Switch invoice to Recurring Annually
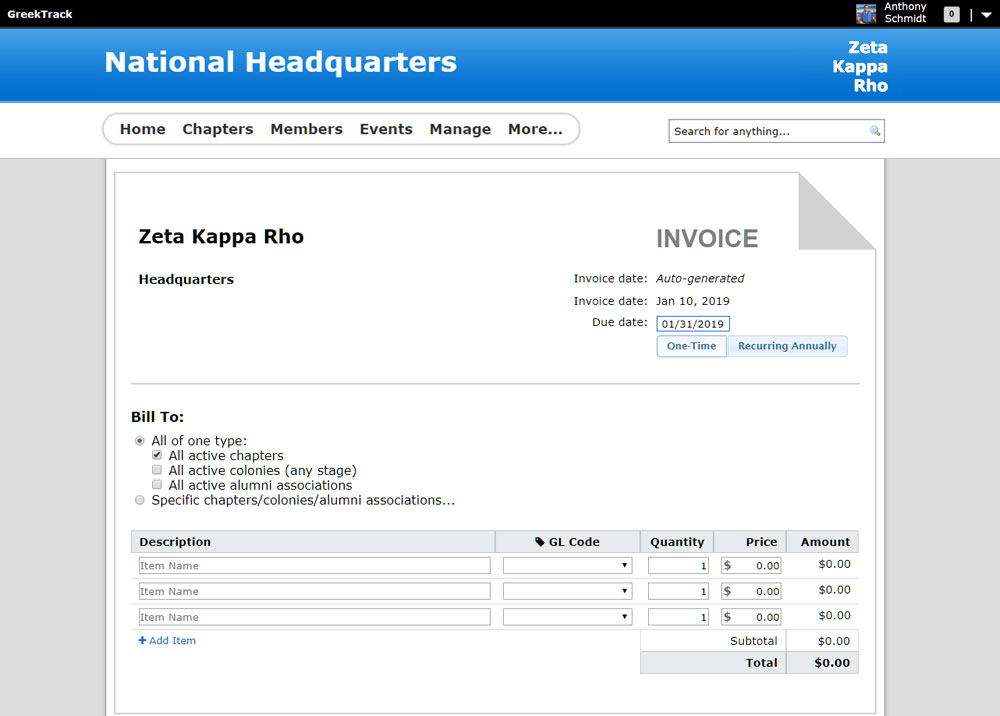Image resolution: width=1000 pixels, height=716 pixels. [x=787, y=346]
